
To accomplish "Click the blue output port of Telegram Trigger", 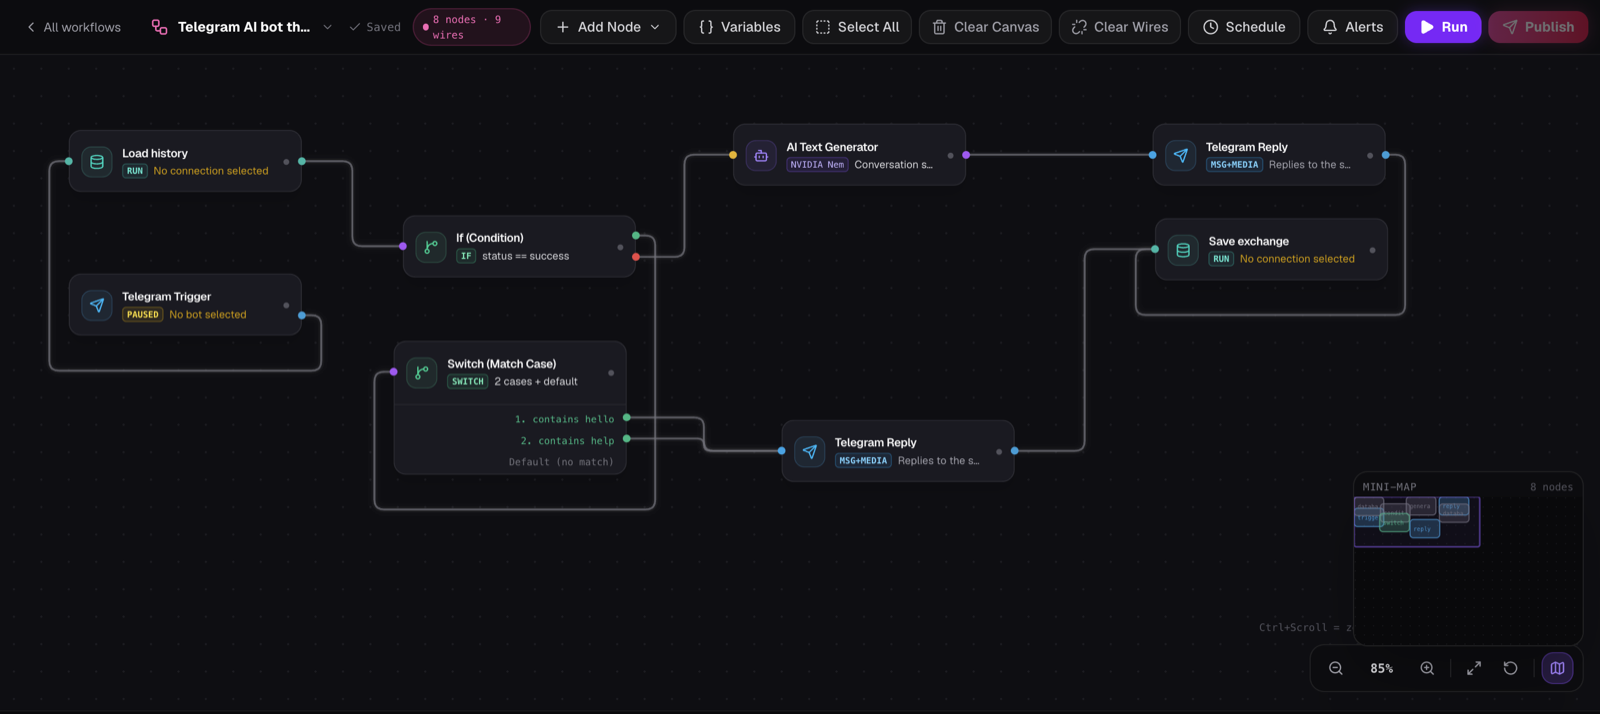I will click(x=302, y=315).
